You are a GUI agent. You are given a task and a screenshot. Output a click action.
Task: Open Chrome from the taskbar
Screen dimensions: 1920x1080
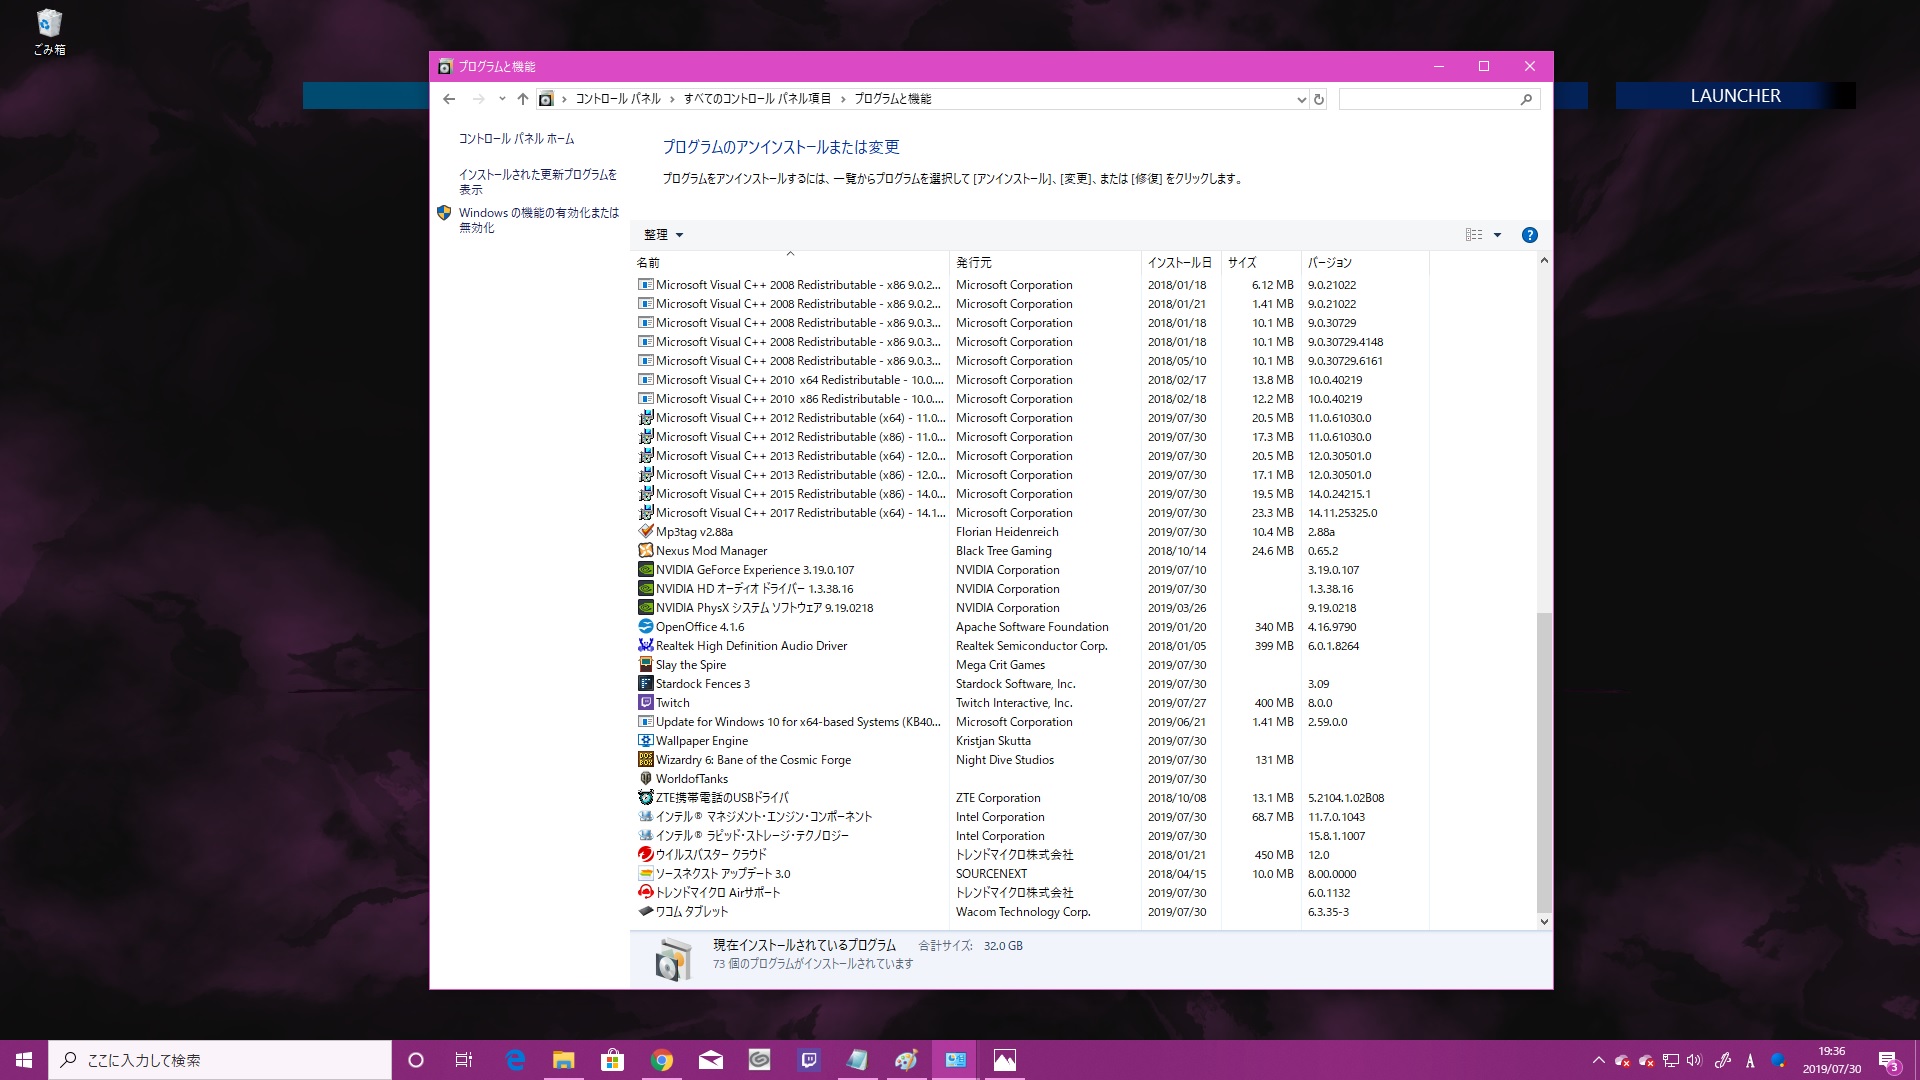click(661, 1060)
